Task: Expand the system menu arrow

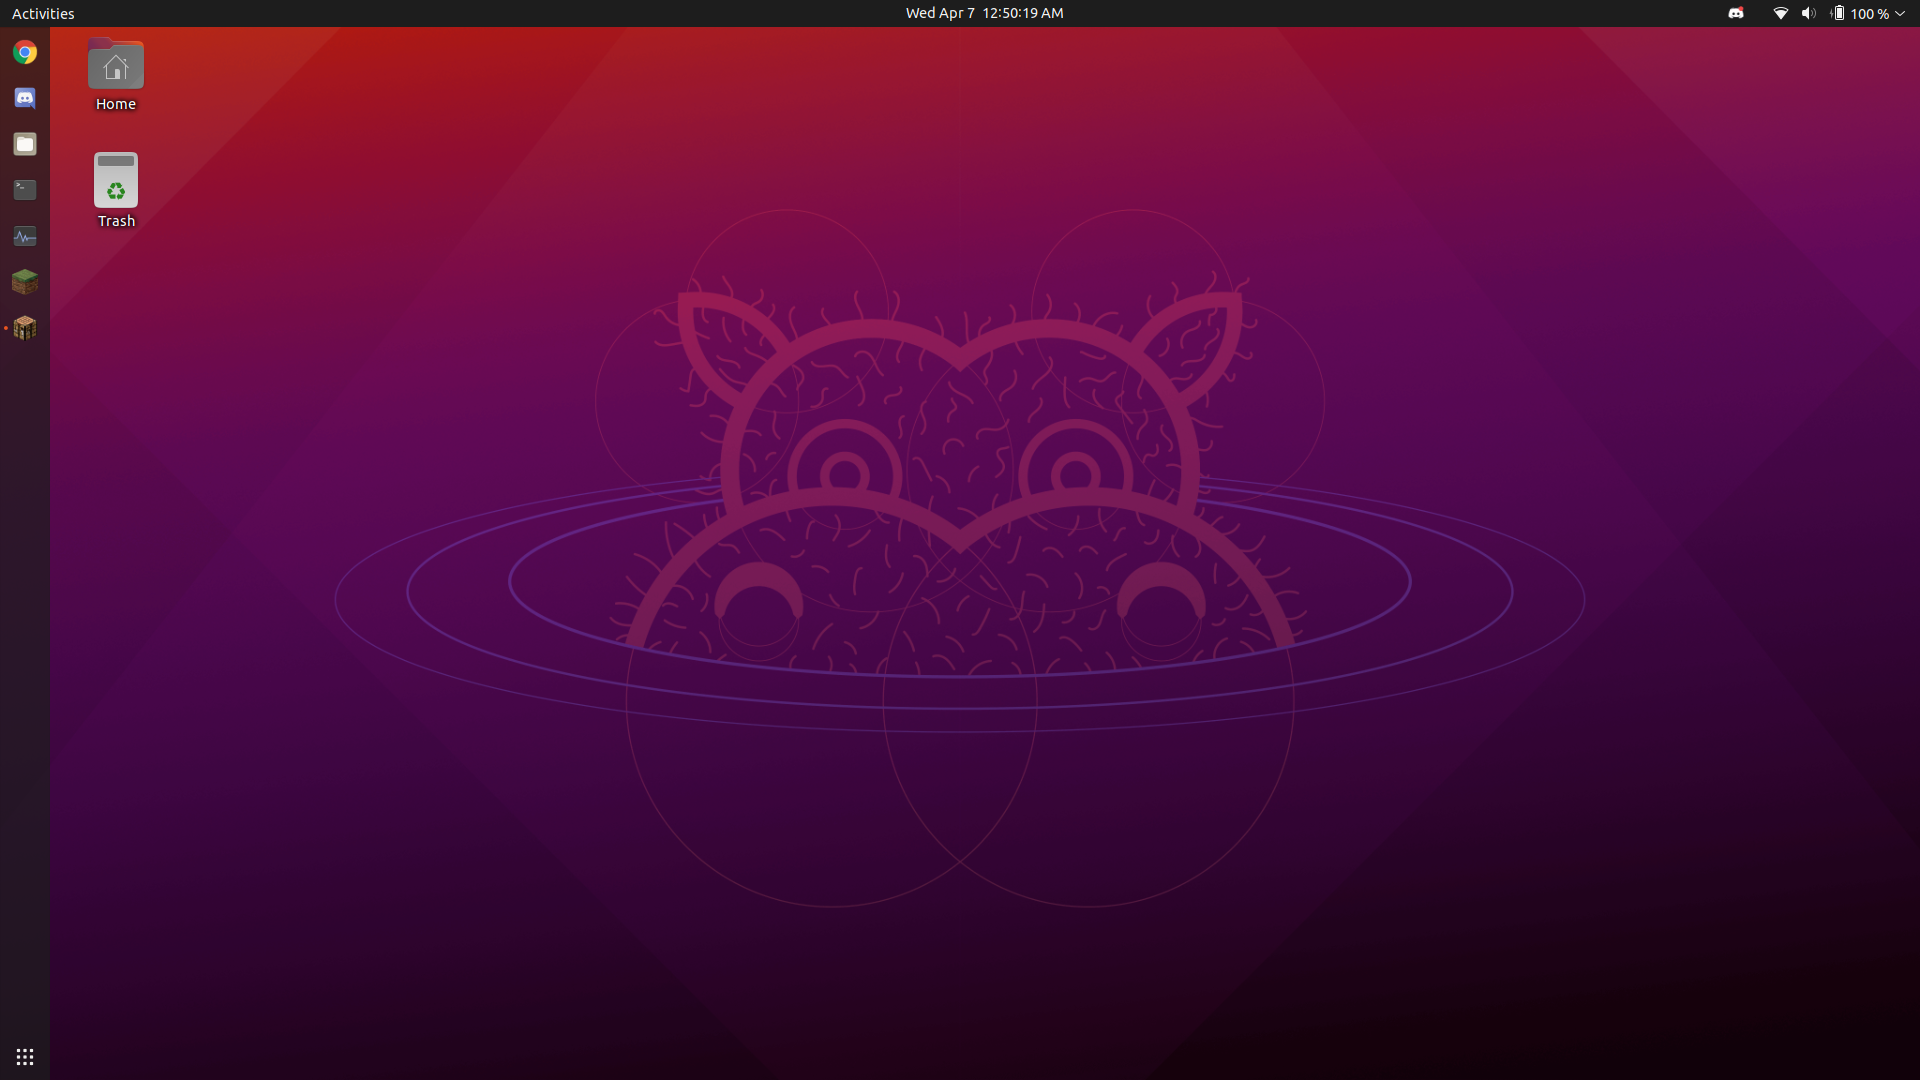Action: tap(1900, 13)
